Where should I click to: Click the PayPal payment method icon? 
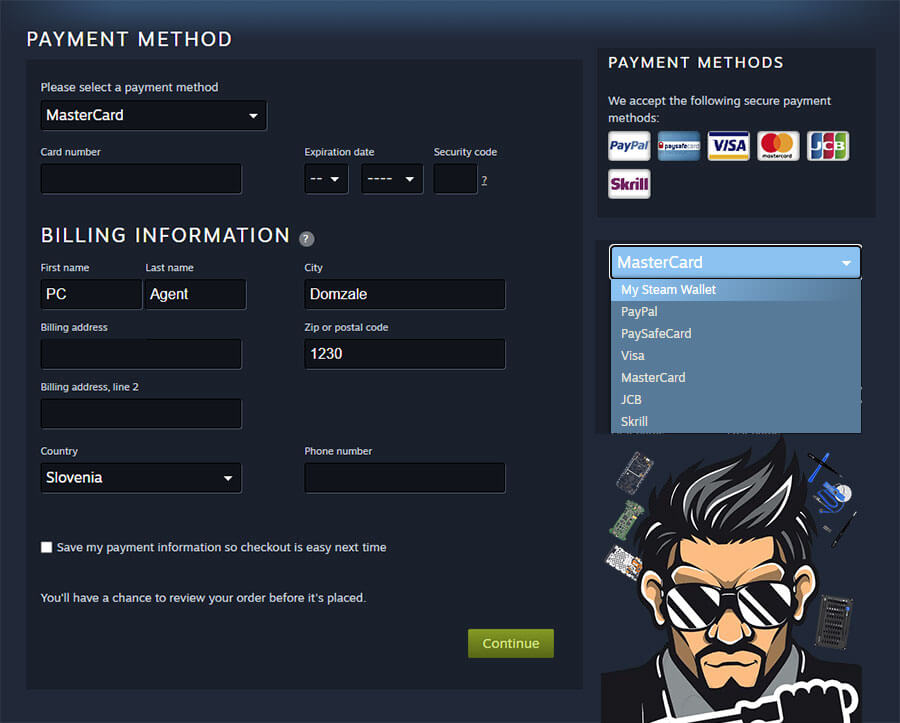628,145
